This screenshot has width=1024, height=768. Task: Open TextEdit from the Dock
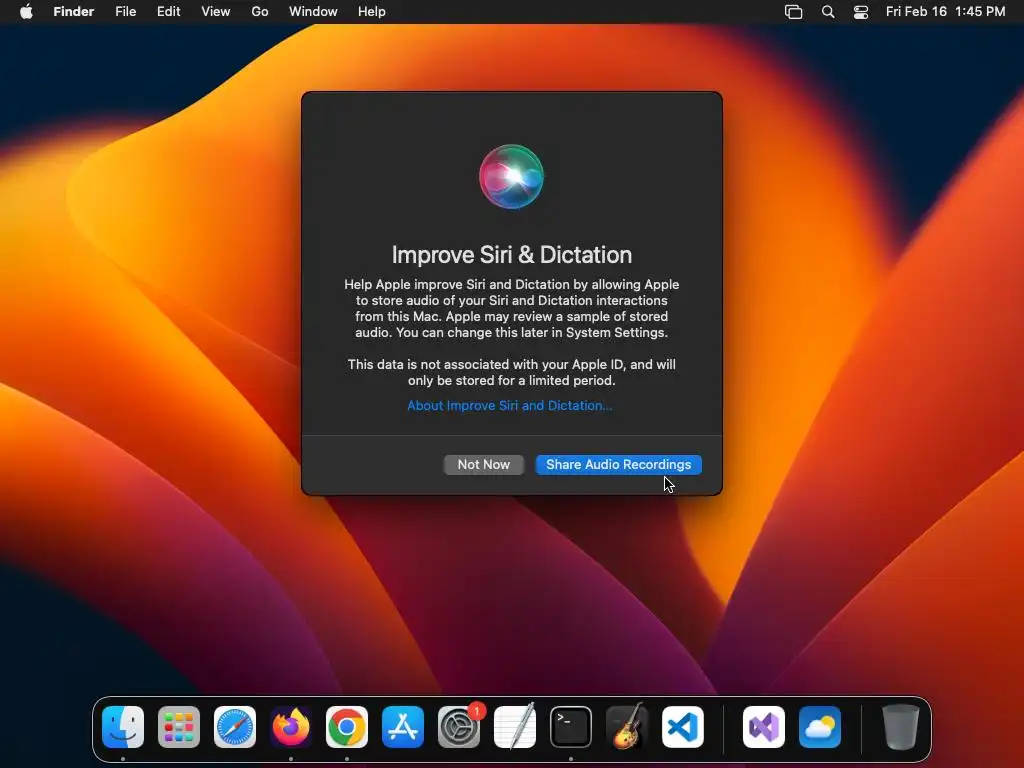pos(515,727)
